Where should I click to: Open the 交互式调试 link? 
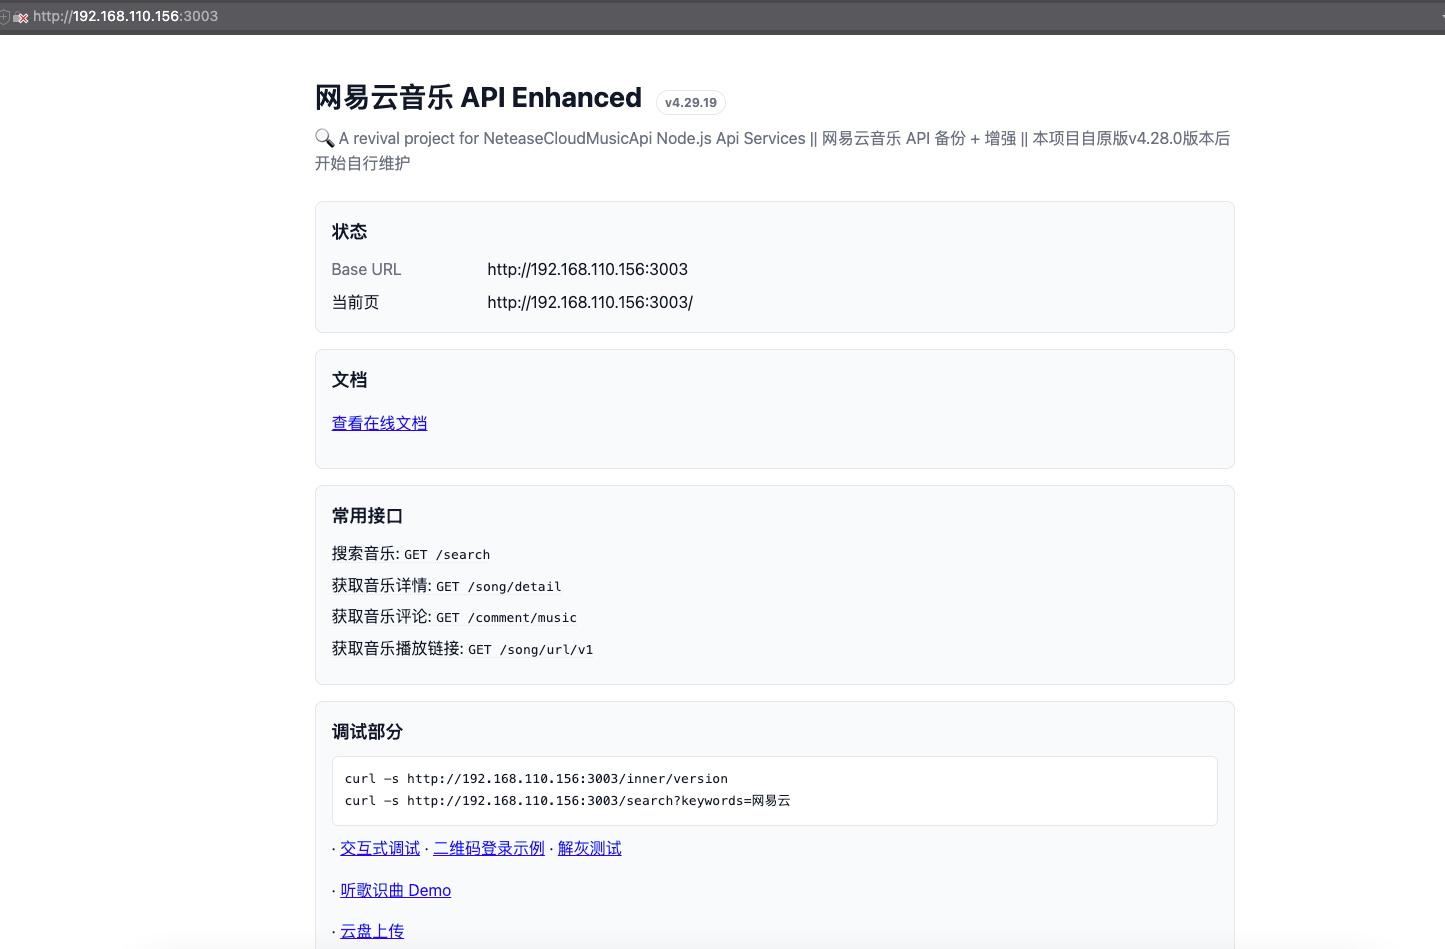379,847
